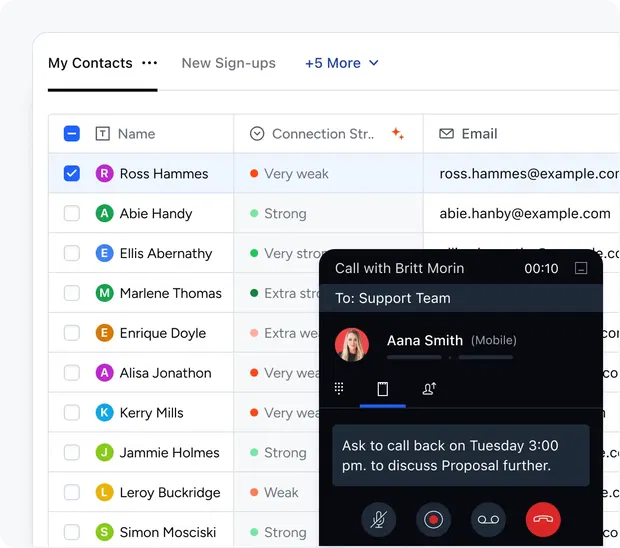Uncheck the Ross Hammes row checkbox

pyautogui.click(x=72, y=173)
